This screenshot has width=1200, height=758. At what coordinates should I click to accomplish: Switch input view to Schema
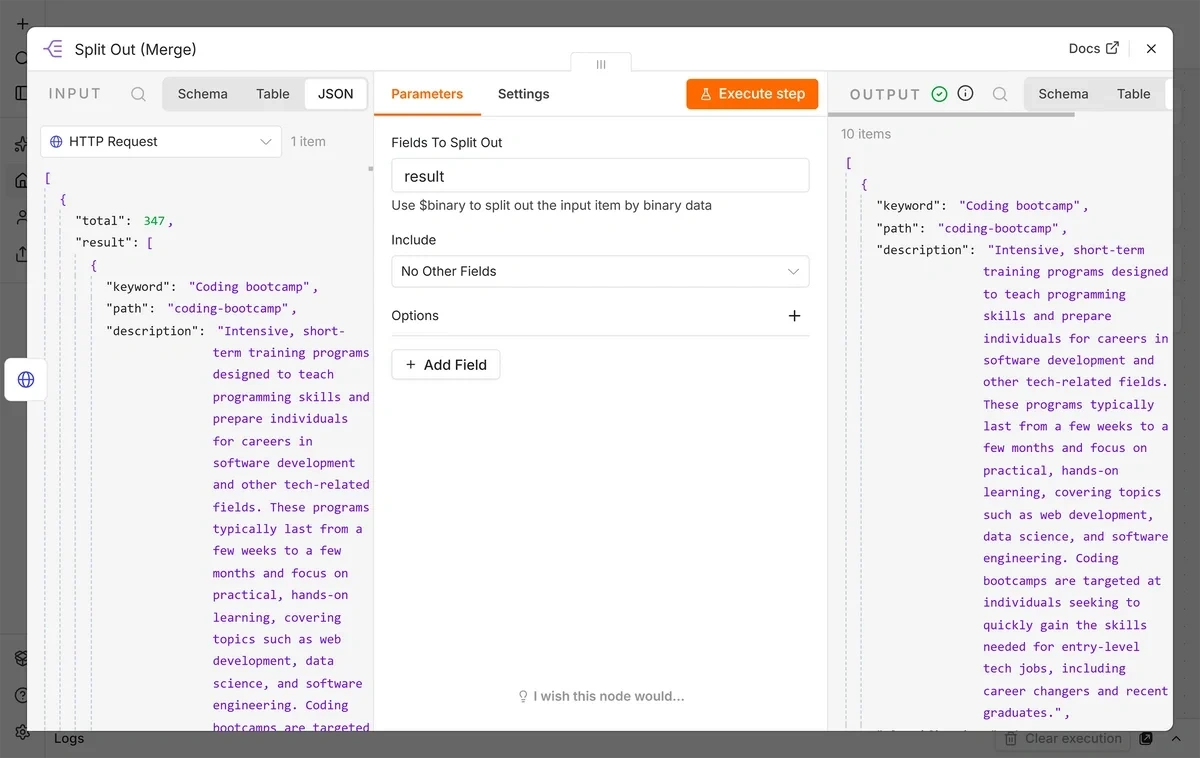coord(203,94)
